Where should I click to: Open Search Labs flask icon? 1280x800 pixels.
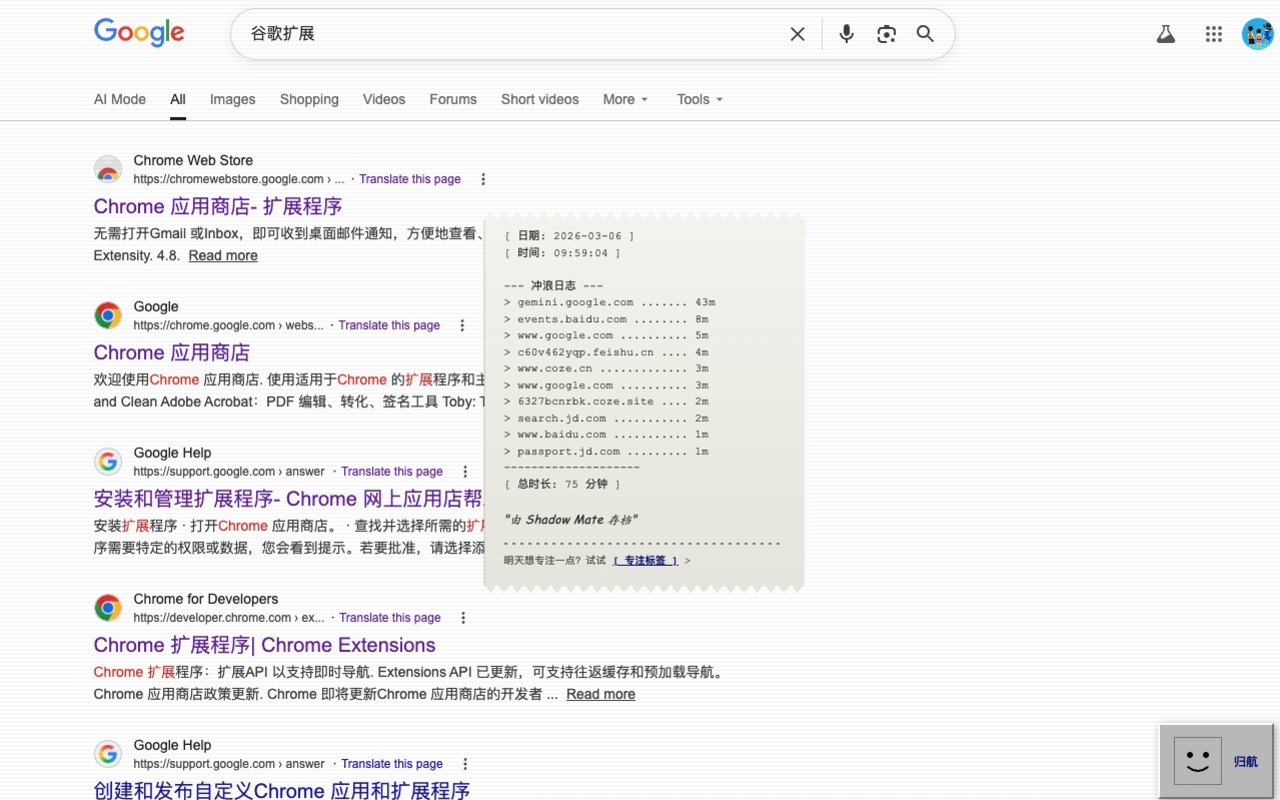1165,34
